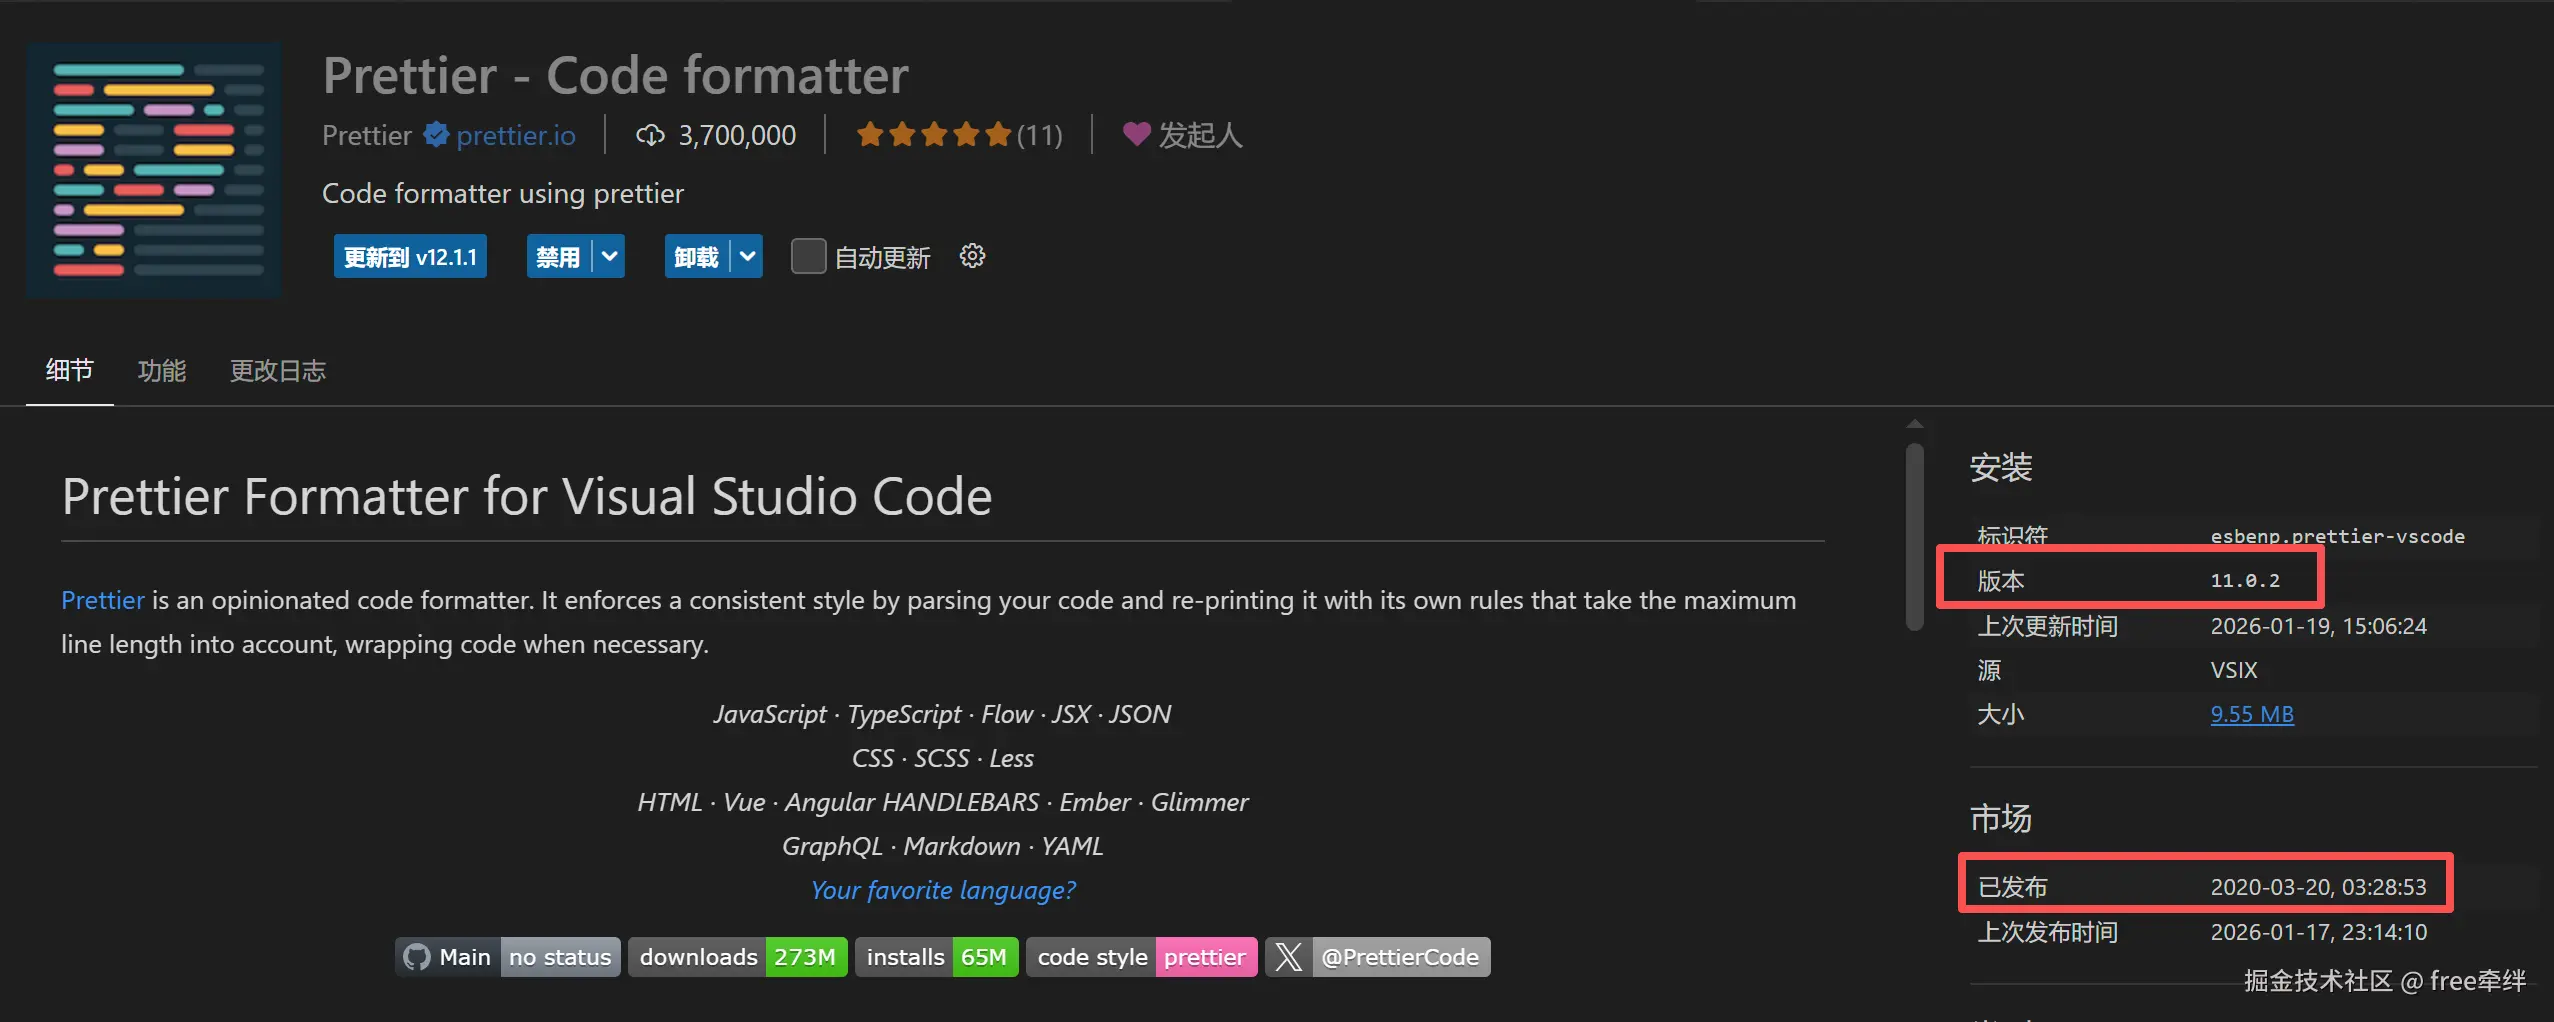The width and height of the screenshot is (2554, 1022).
Task: Expand the 卸载 dropdown arrow
Action: click(x=747, y=256)
